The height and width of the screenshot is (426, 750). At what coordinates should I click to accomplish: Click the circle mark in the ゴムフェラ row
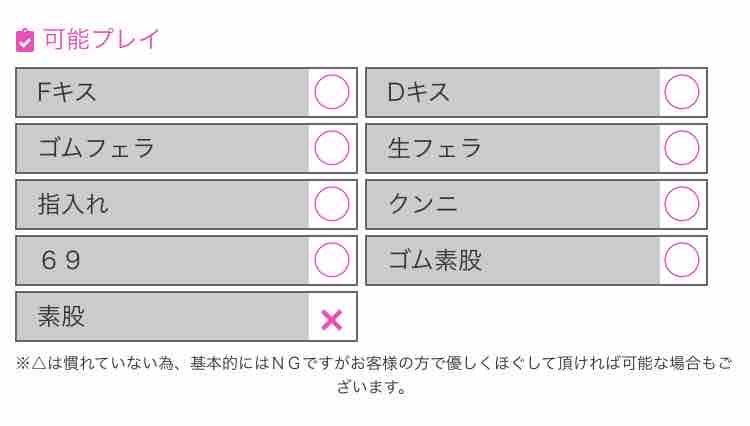332,148
